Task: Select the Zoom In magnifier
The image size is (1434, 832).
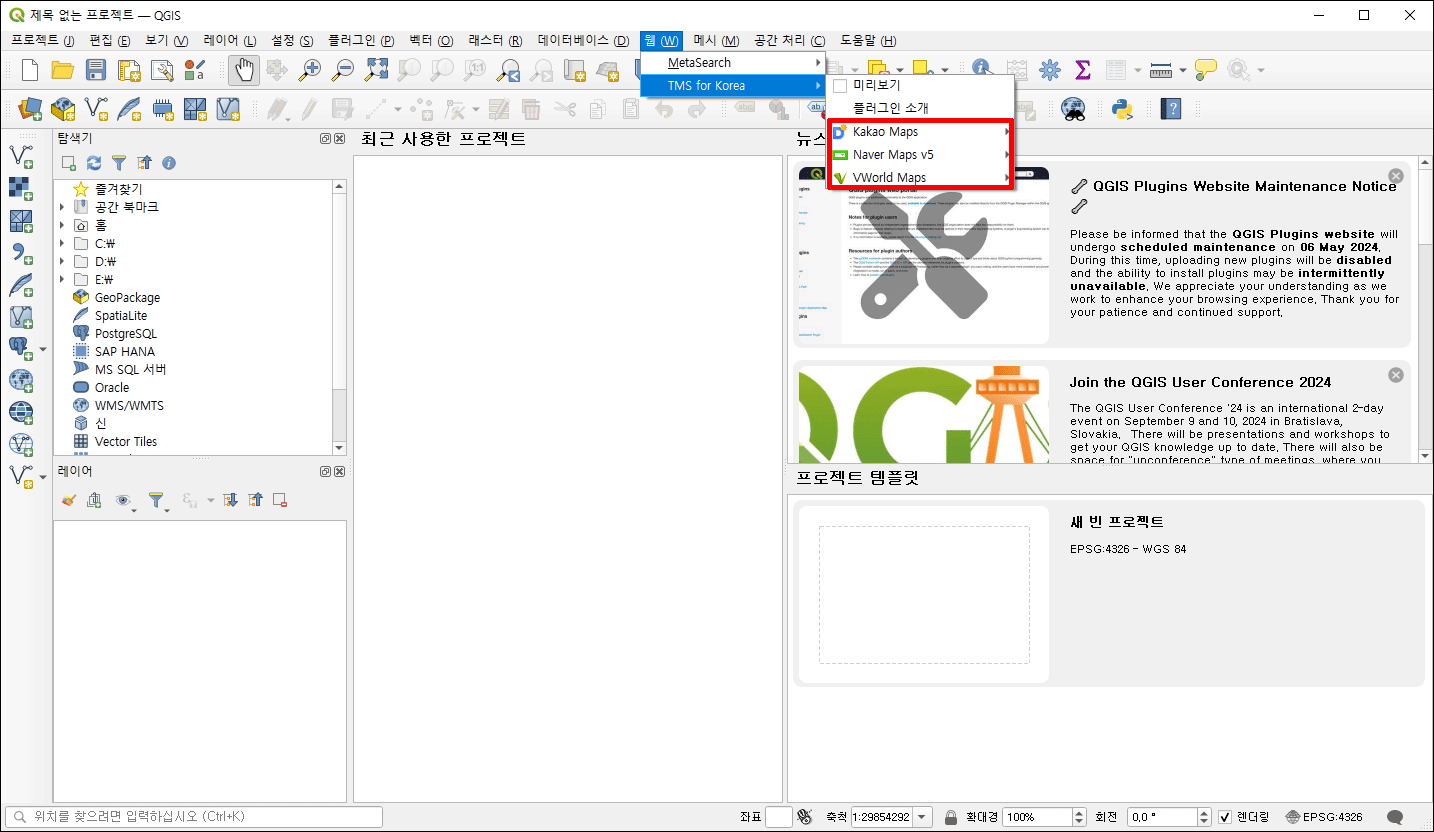Action: pos(310,70)
